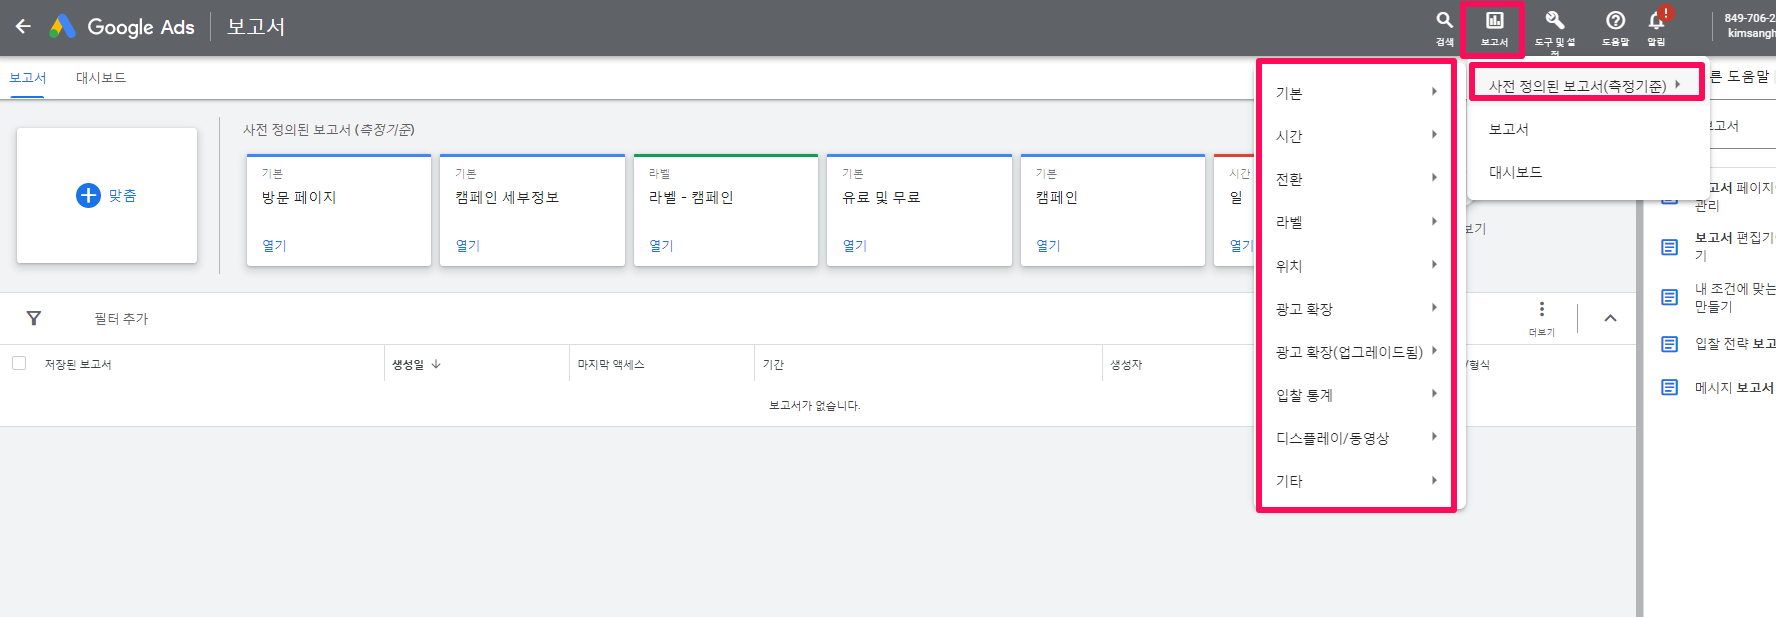Viewport: 1776px width, 617px height.
Task: Click the 입찰 전략 보고서 help link
Action: (x=1735, y=344)
